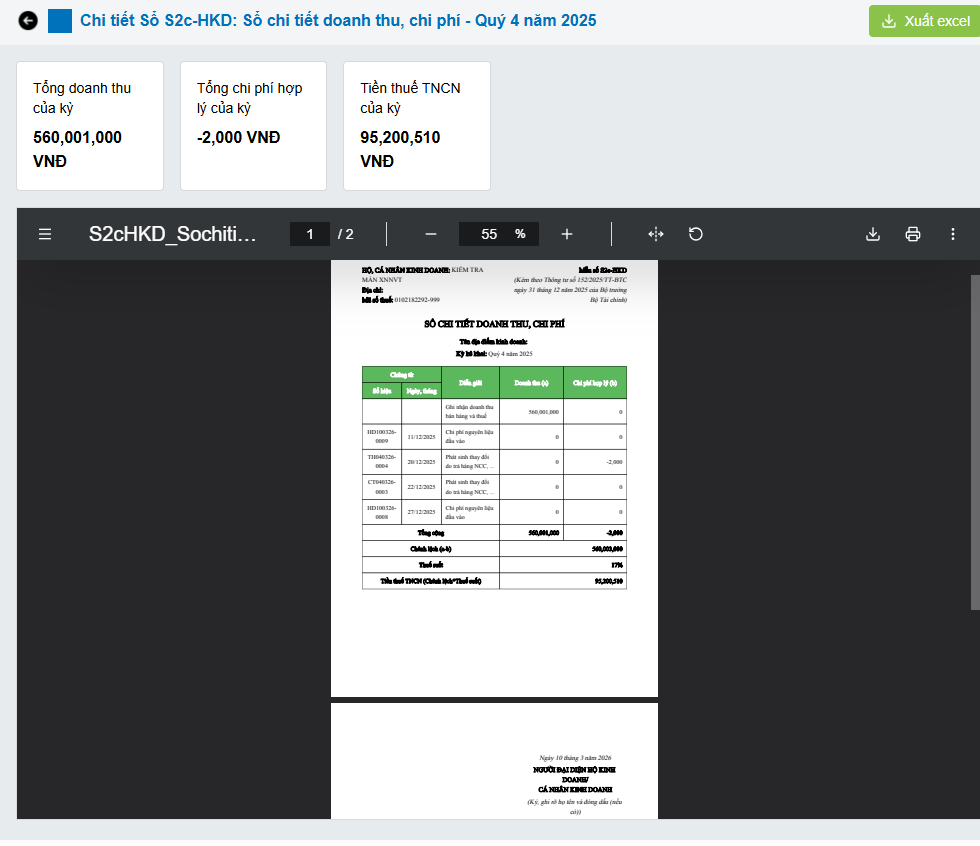
Task: Rotate the PDF counterclockwise
Action: click(x=696, y=234)
